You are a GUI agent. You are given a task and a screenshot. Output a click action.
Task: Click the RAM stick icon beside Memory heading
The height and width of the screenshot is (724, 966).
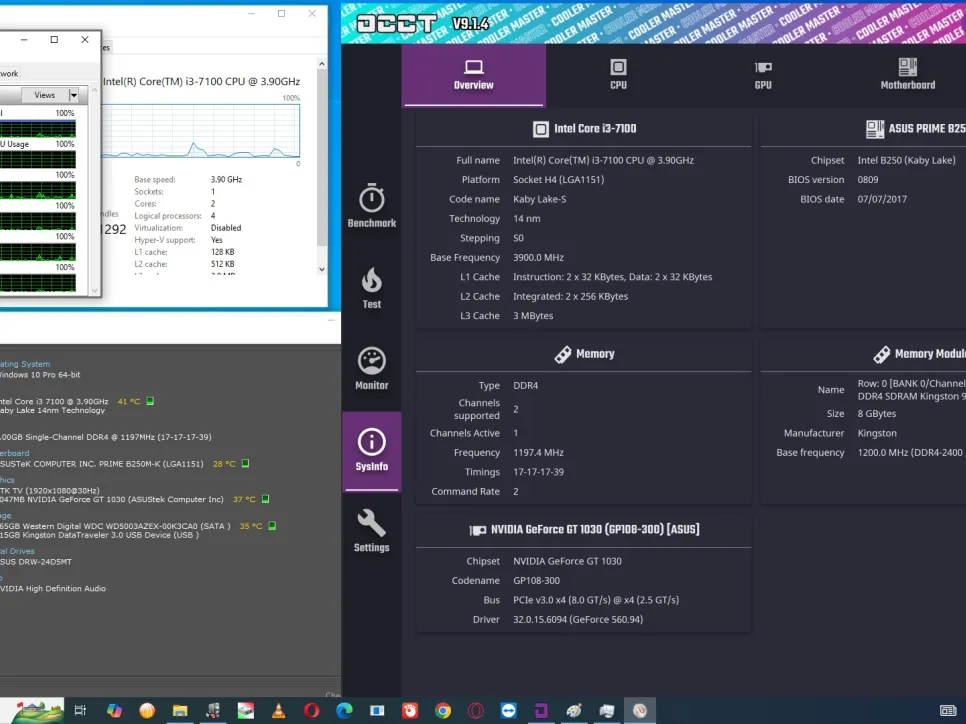tap(562, 354)
